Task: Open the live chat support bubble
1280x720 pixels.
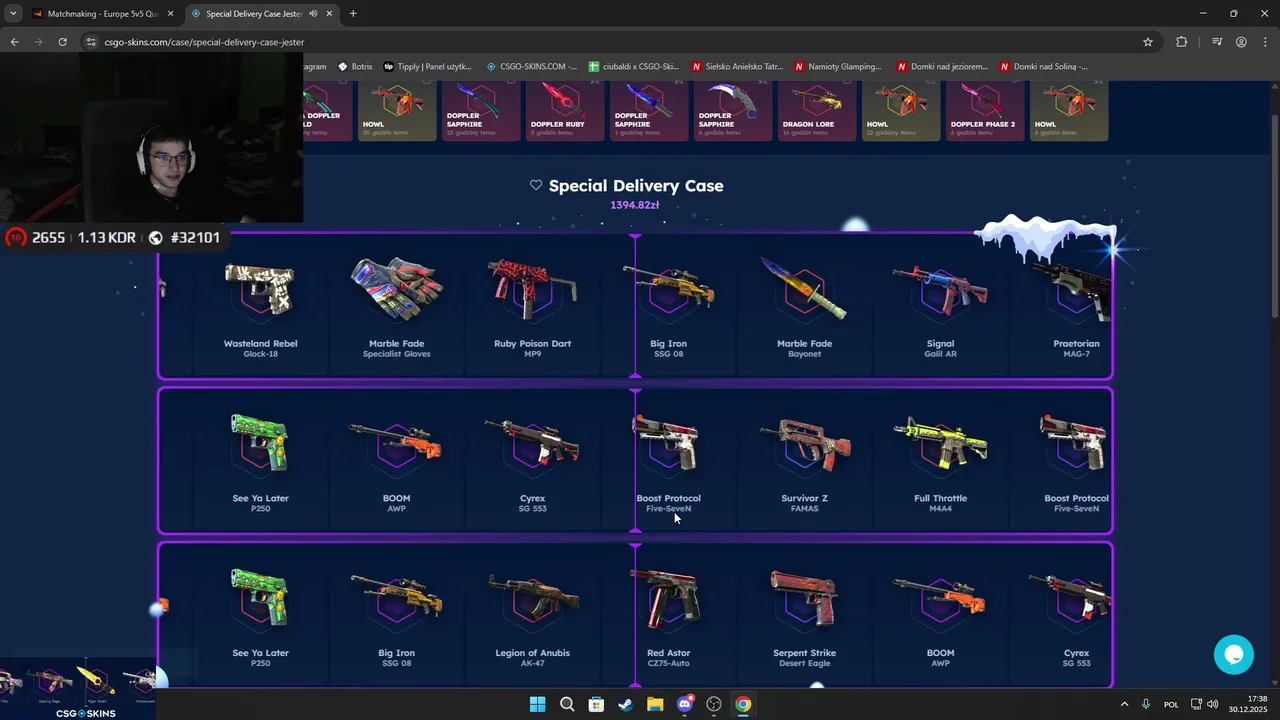Action: [x=1234, y=655]
